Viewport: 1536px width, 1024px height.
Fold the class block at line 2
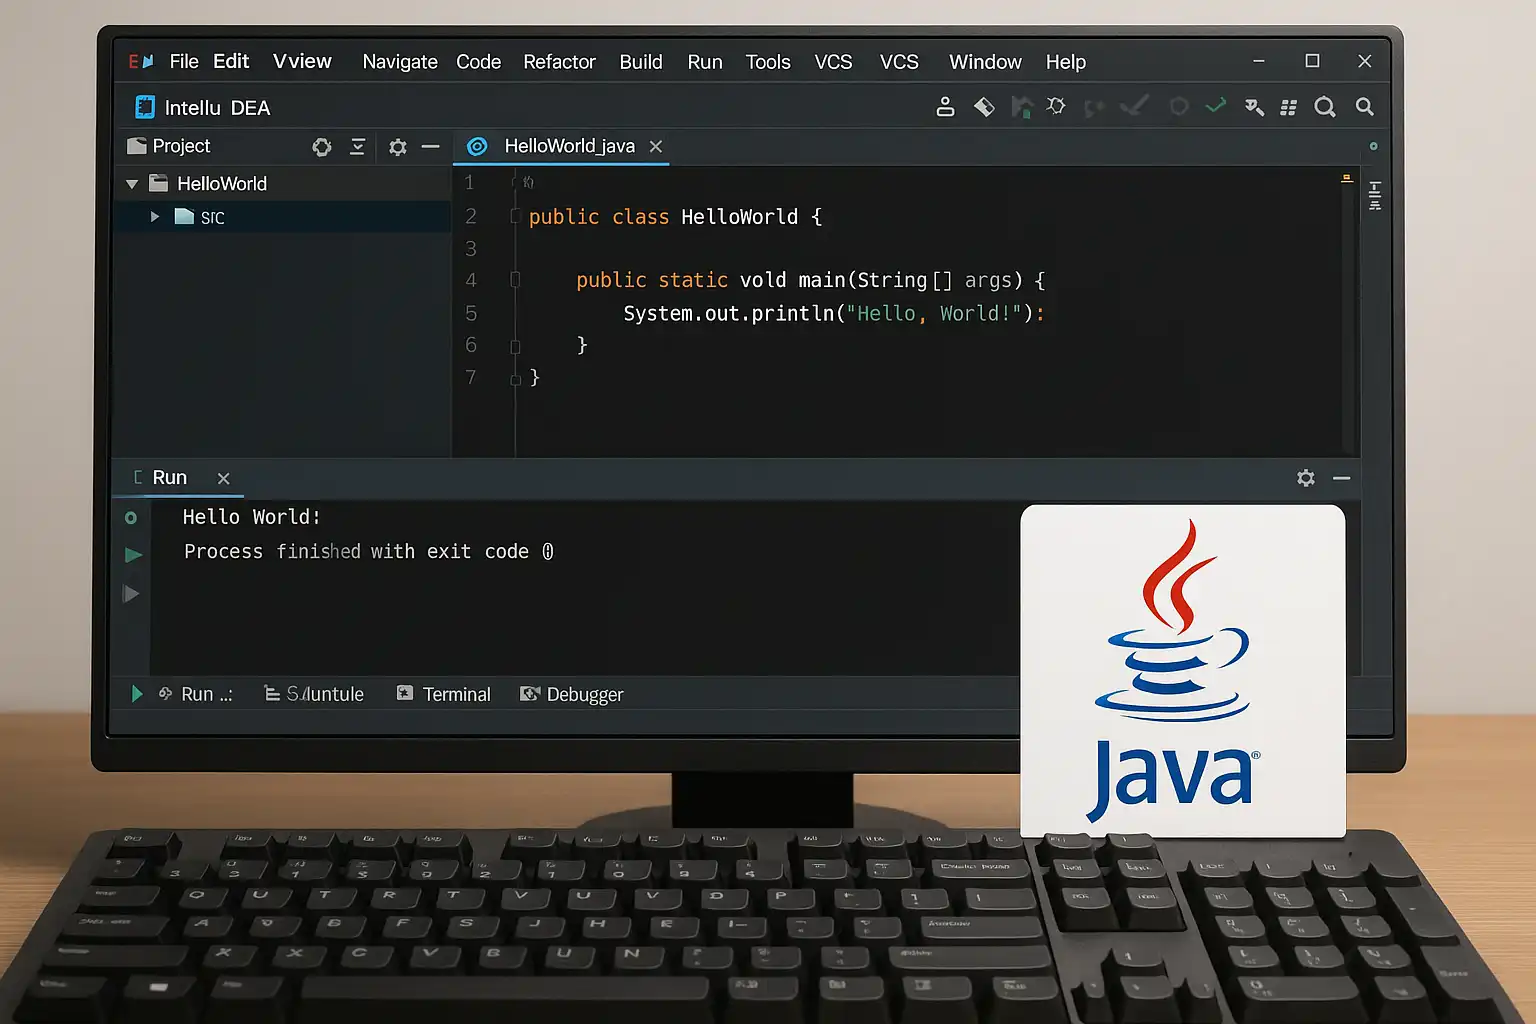(515, 217)
